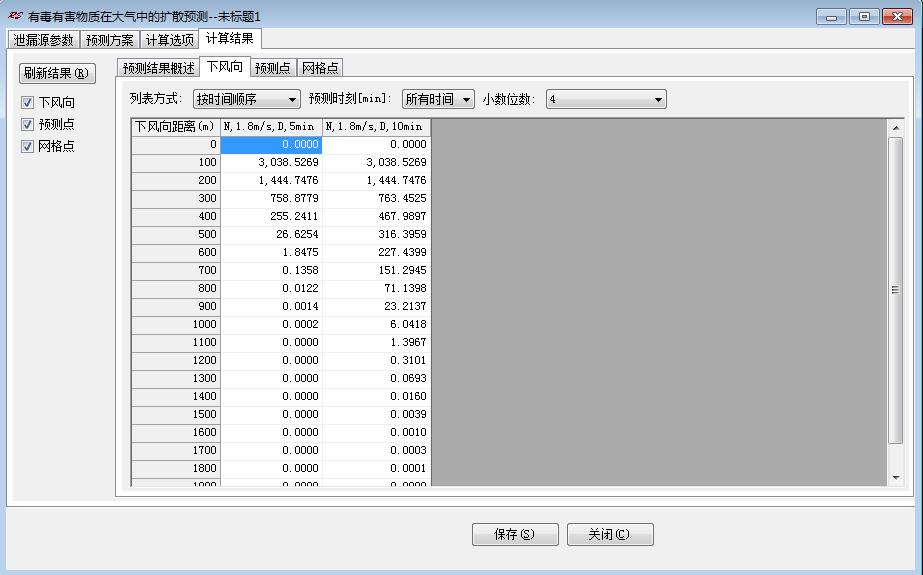
Task: Select the 151.2945 cell
Action: click(377, 271)
